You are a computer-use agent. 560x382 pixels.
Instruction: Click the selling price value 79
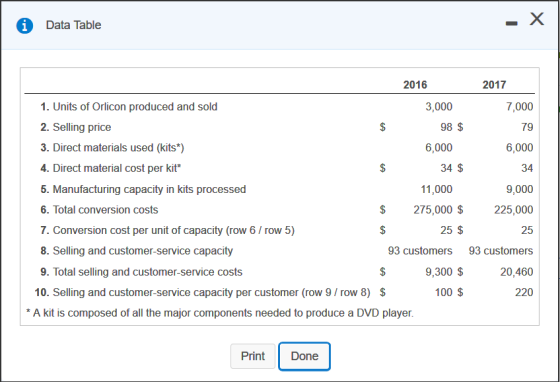pyautogui.click(x=527, y=127)
